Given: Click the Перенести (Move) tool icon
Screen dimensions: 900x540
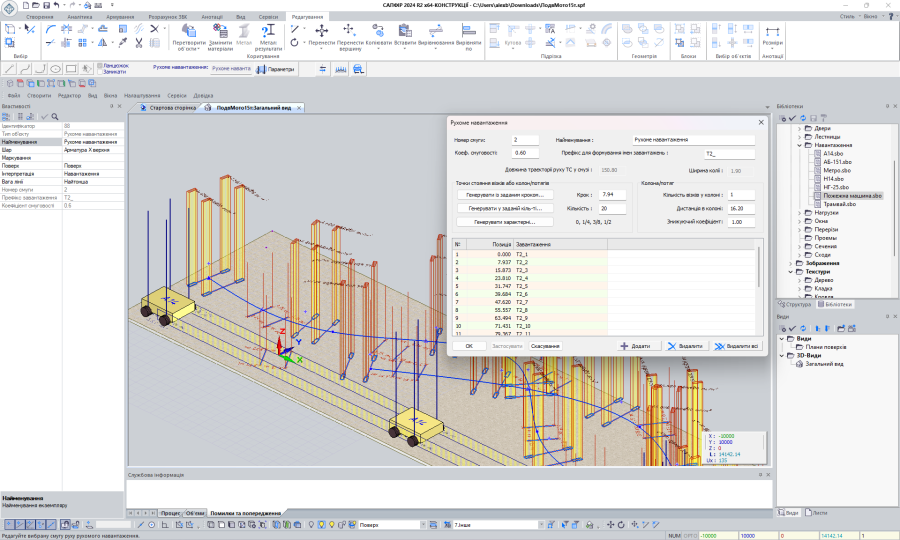Looking at the screenshot, I should (321, 32).
